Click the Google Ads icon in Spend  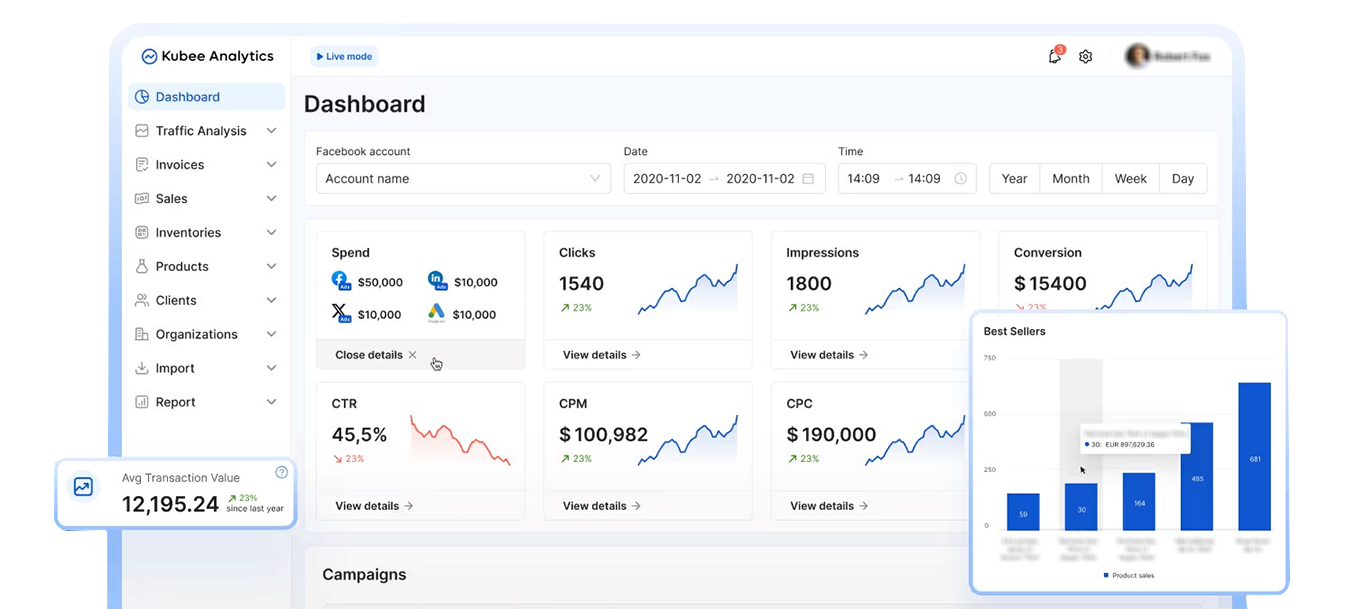[x=437, y=313]
